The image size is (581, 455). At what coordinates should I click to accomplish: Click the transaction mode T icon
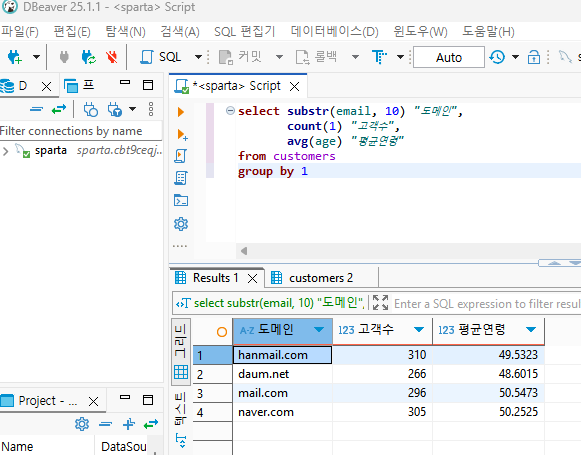click(x=379, y=57)
